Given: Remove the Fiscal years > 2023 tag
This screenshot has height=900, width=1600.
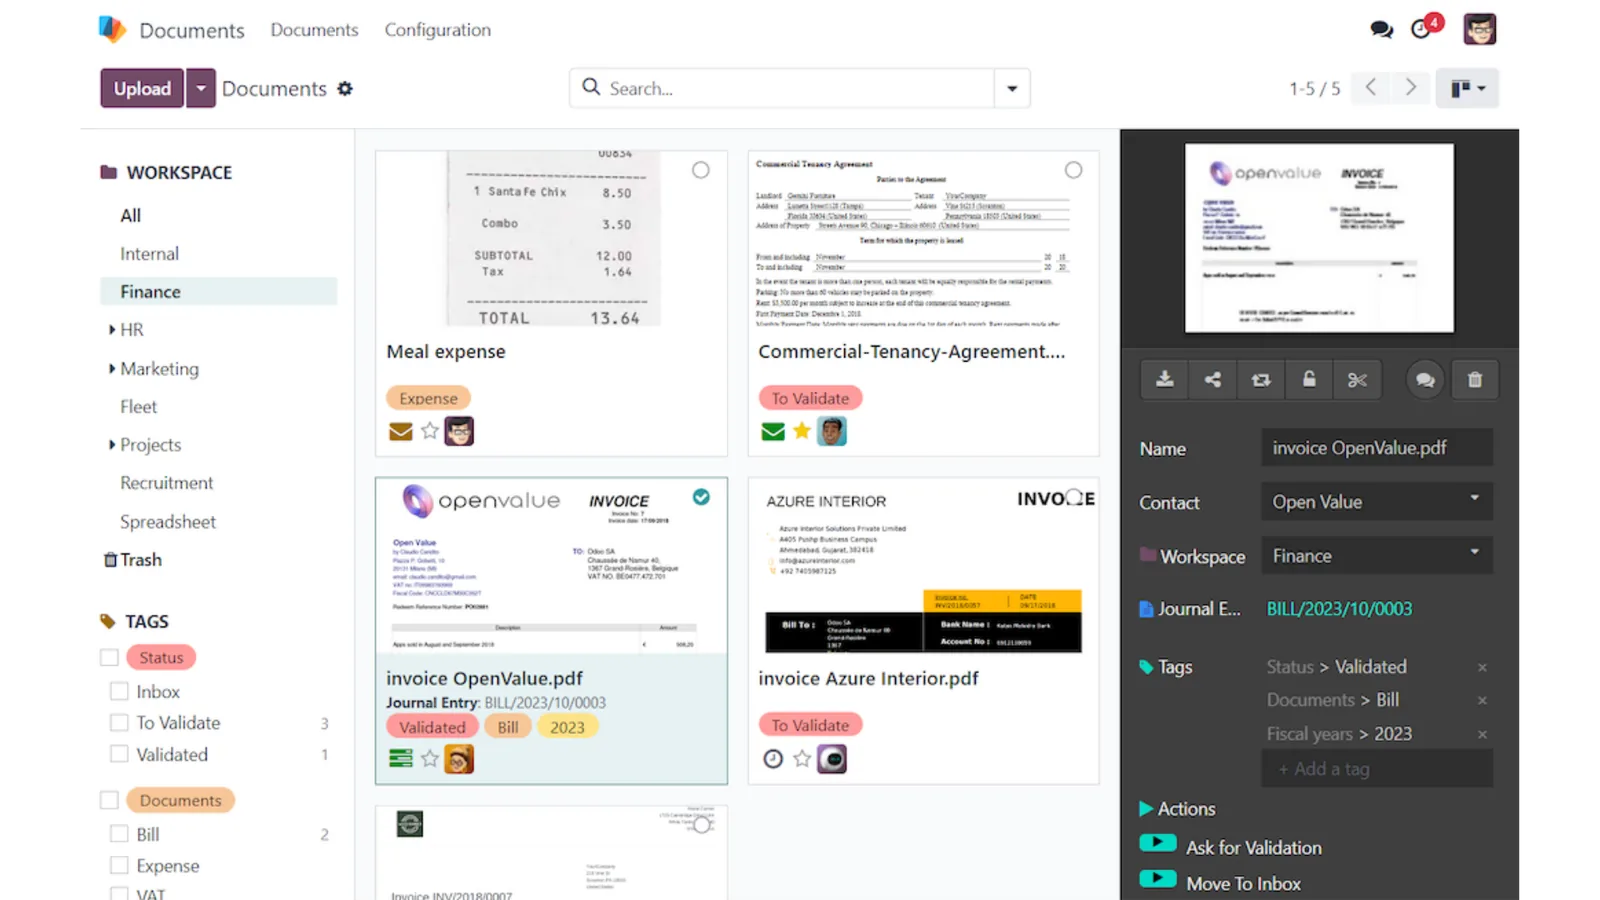Looking at the screenshot, I should pyautogui.click(x=1482, y=734).
